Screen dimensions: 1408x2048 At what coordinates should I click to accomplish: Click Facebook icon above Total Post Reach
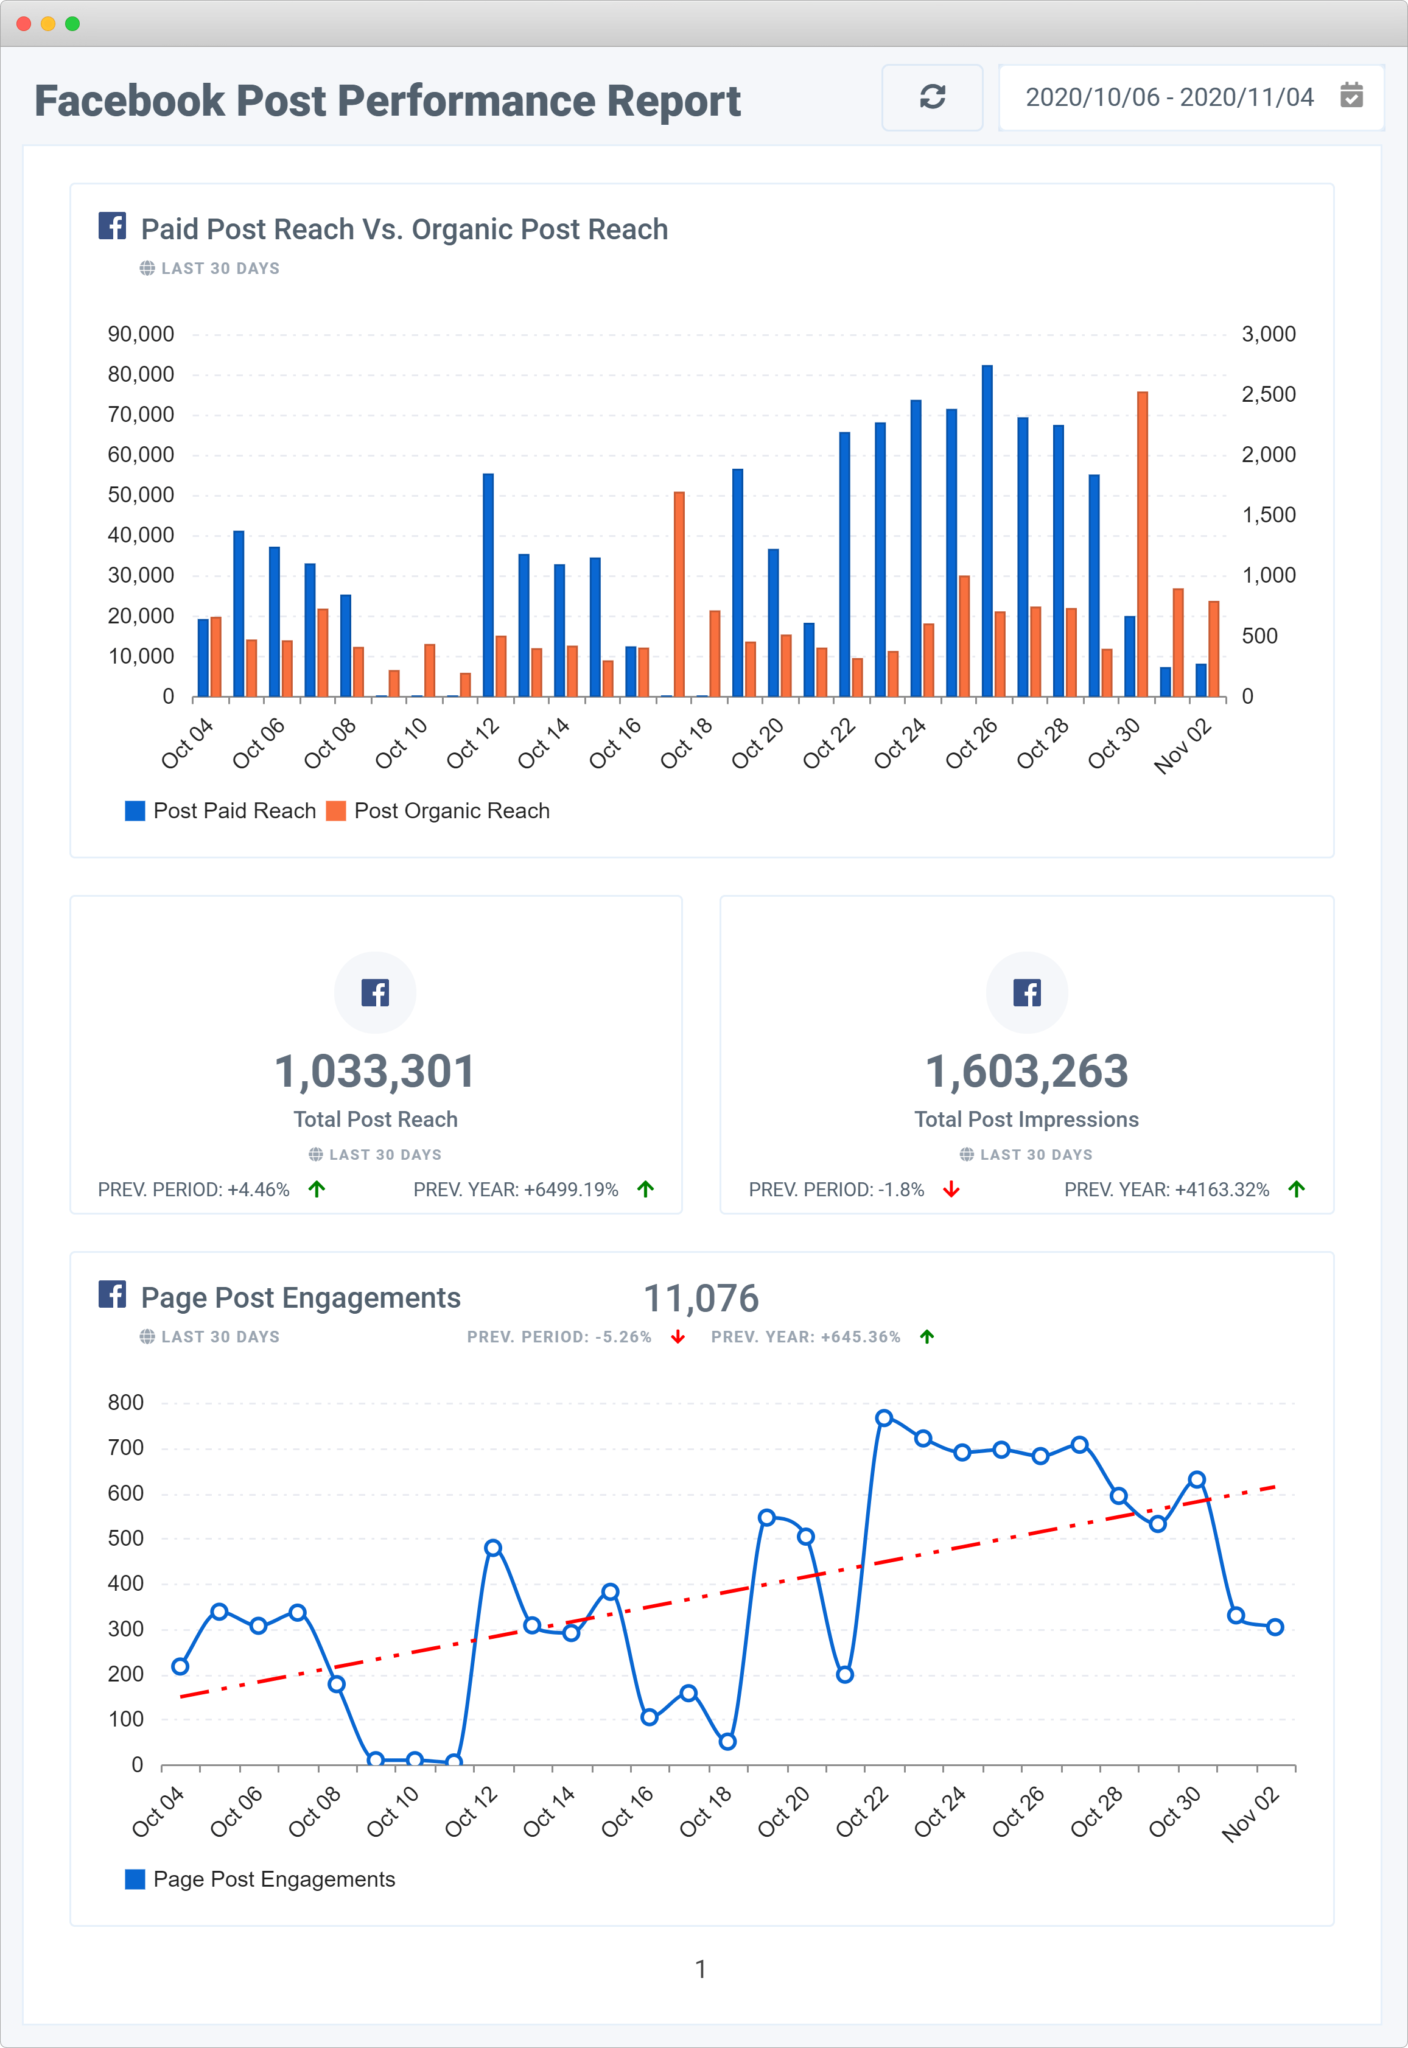click(x=375, y=993)
